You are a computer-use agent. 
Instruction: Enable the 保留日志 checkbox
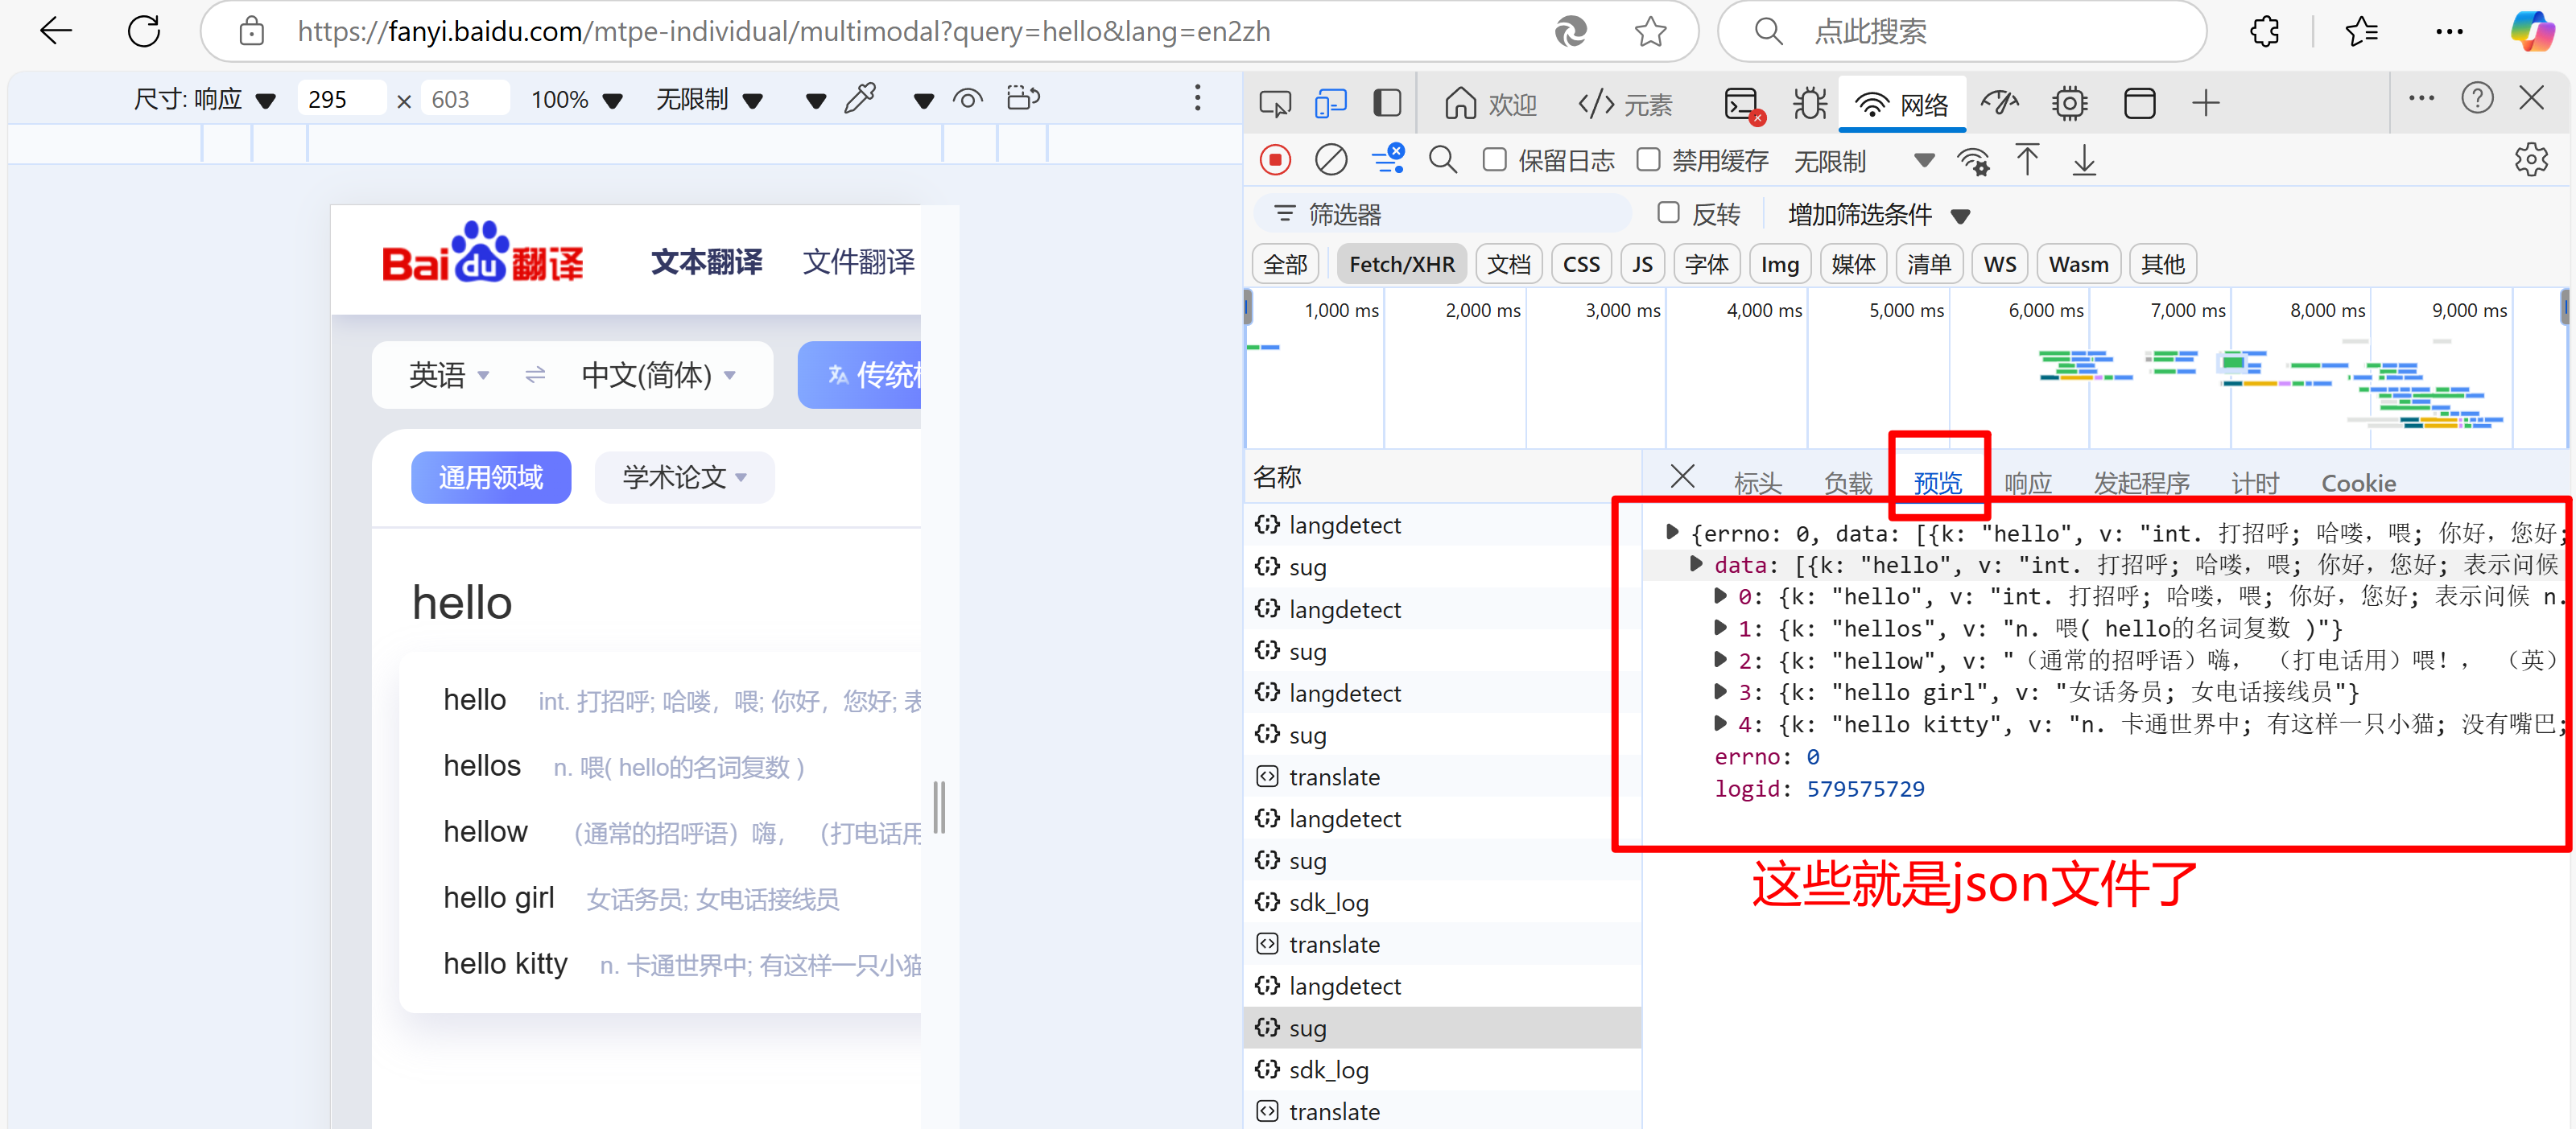coord(1495,160)
